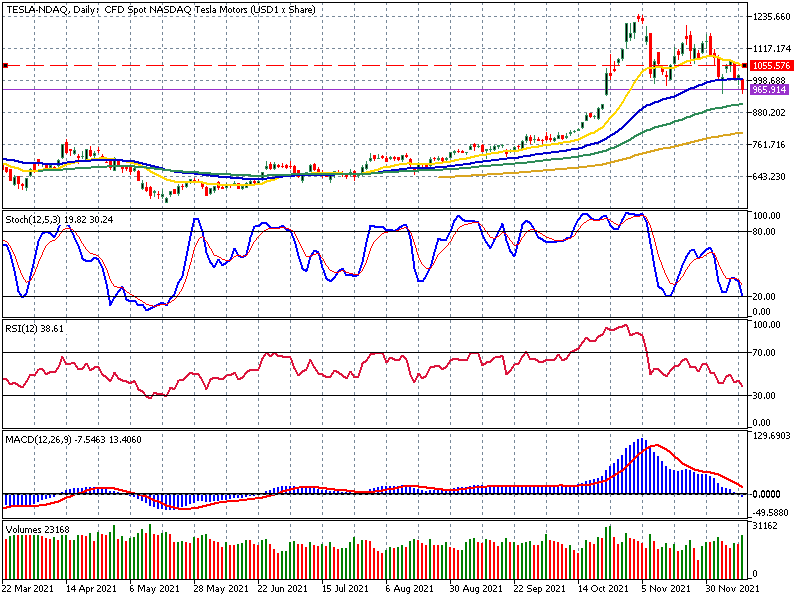Click the 761.716 price axis value
Viewport: 800px width, 600px height.
(769, 145)
